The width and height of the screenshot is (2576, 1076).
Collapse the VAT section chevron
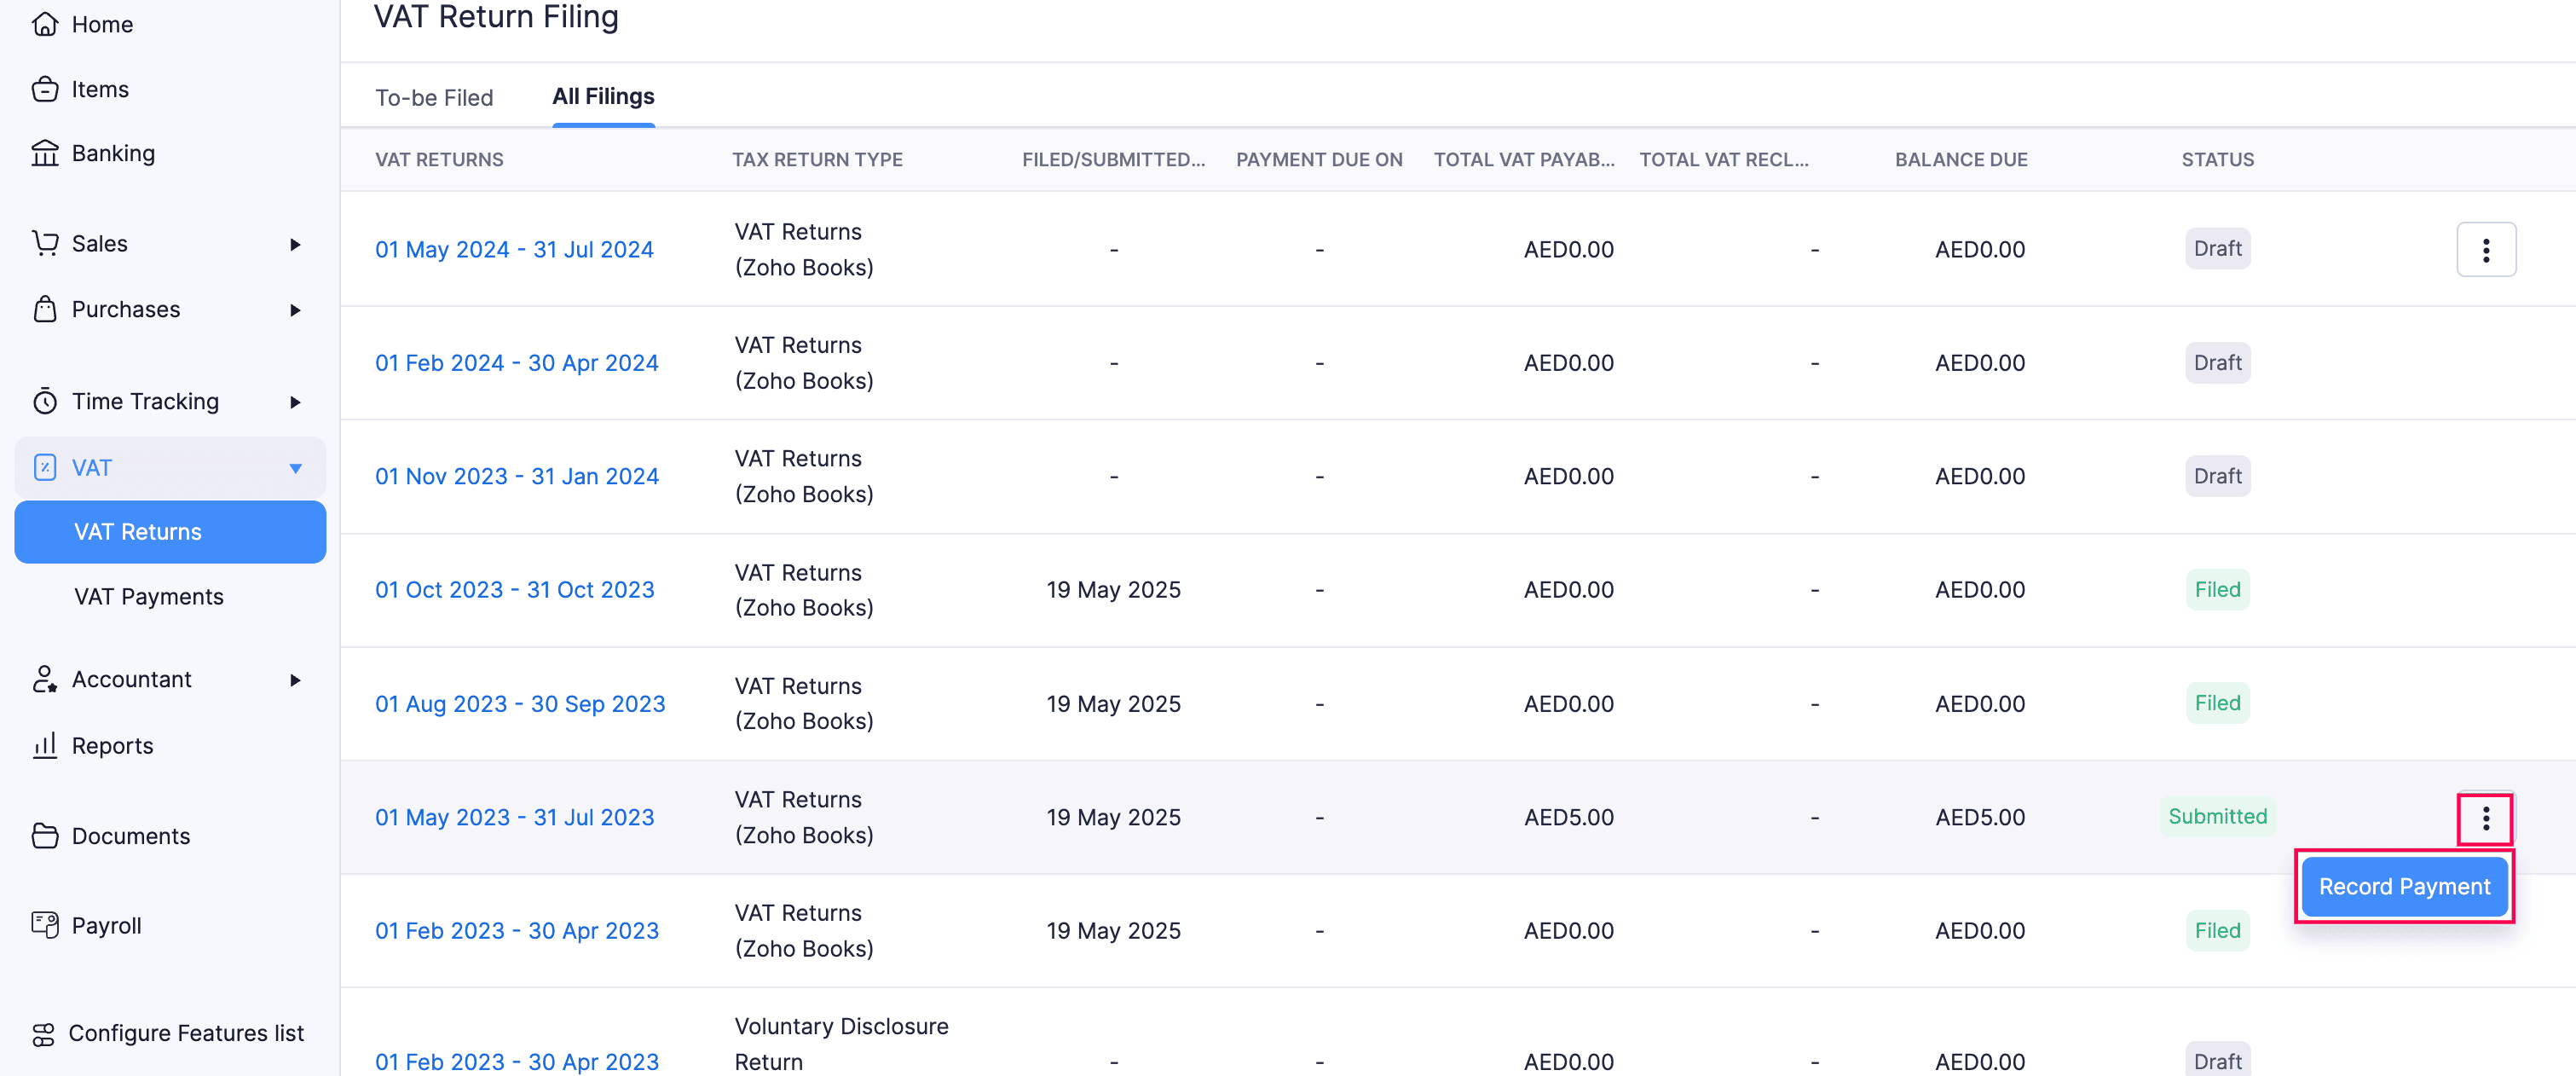coord(295,467)
